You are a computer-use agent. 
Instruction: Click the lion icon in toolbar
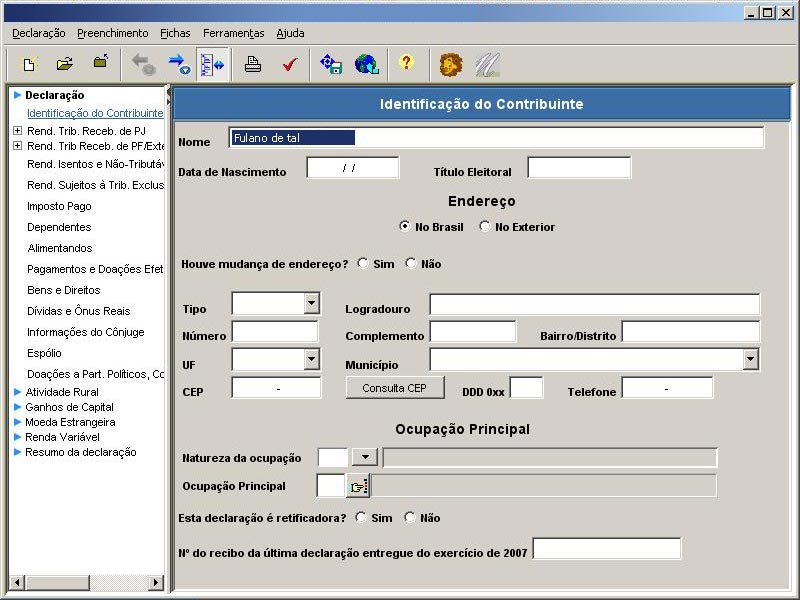tap(451, 64)
